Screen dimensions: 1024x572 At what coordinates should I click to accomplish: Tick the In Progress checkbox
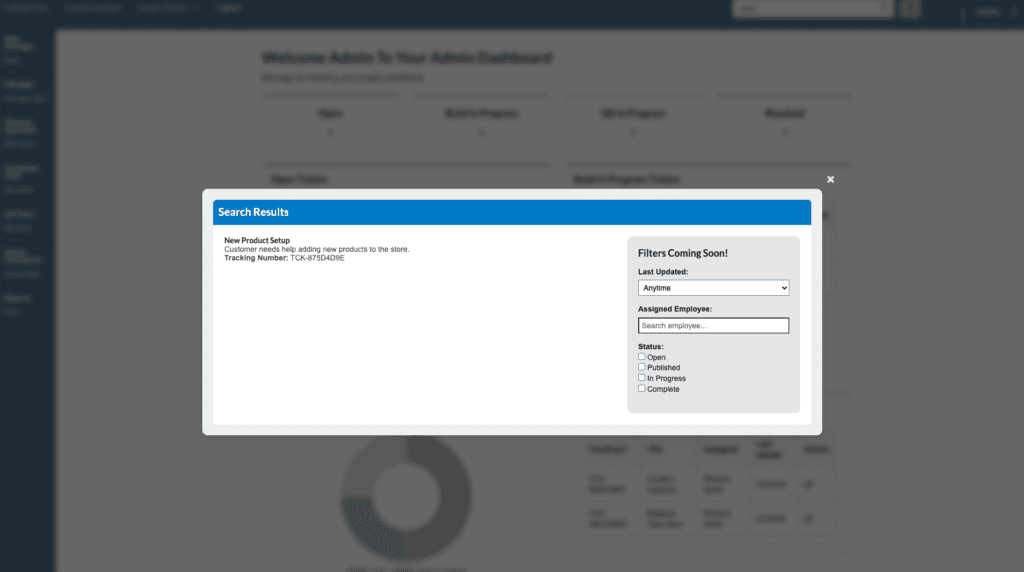(642, 378)
